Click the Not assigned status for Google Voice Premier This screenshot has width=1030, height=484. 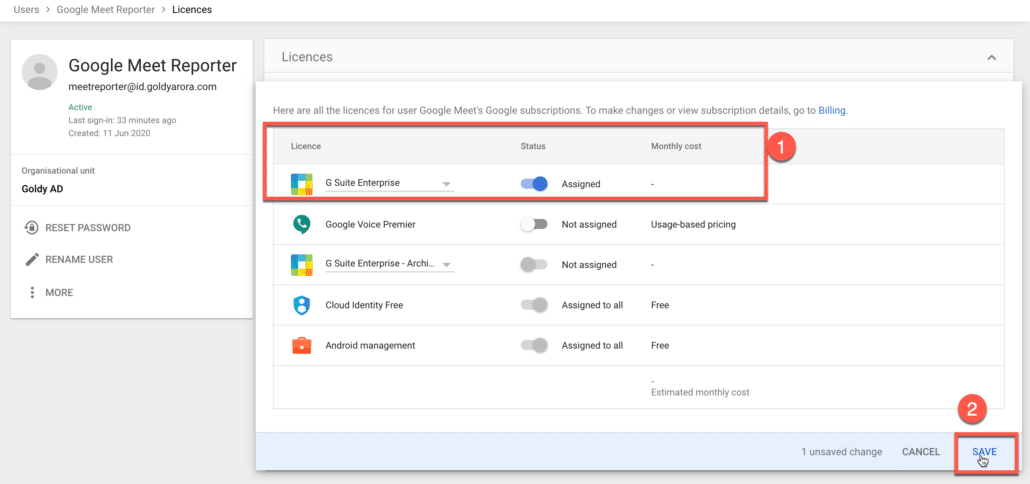click(x=589, y=225)
